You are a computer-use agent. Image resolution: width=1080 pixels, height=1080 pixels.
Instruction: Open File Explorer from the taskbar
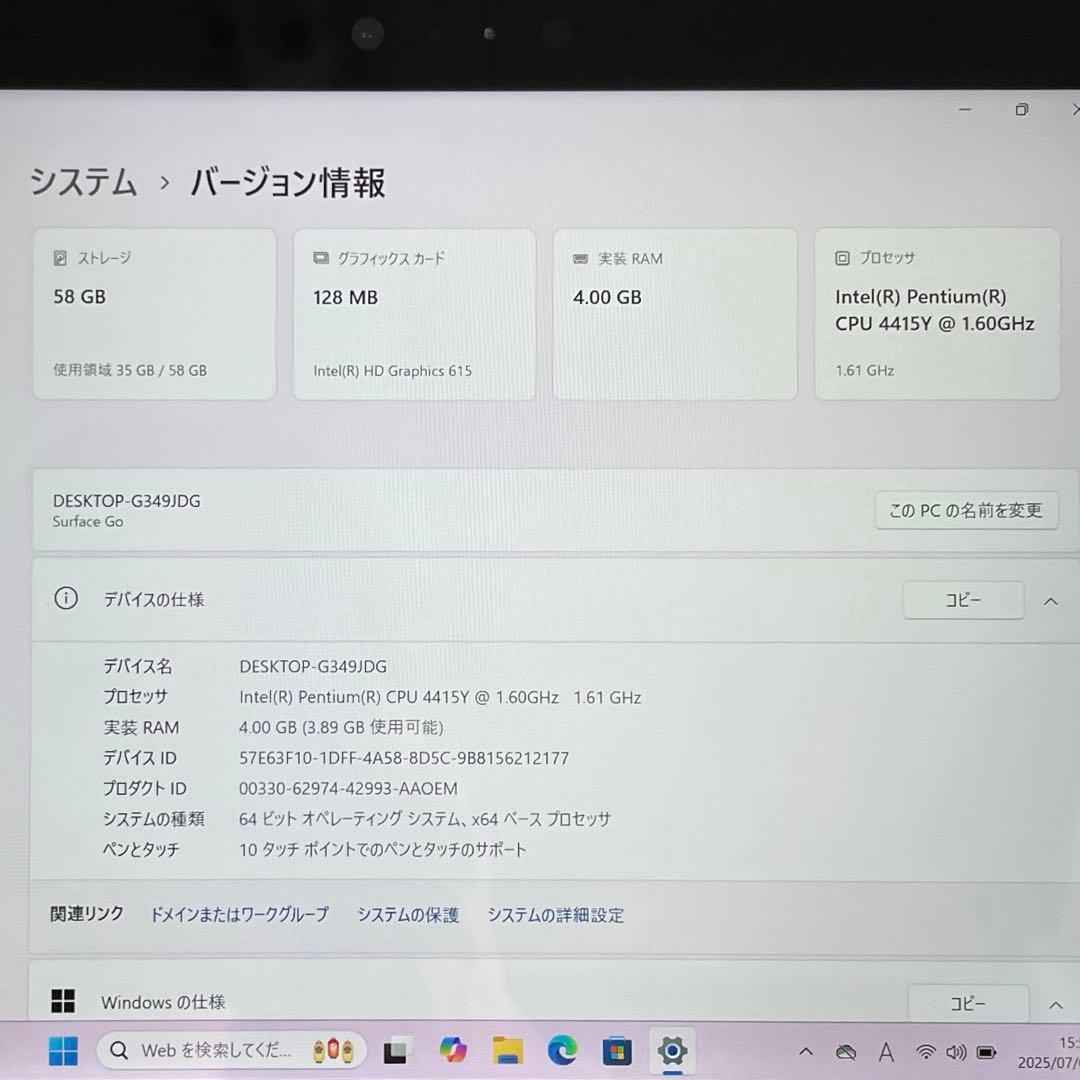(508, 1050)
